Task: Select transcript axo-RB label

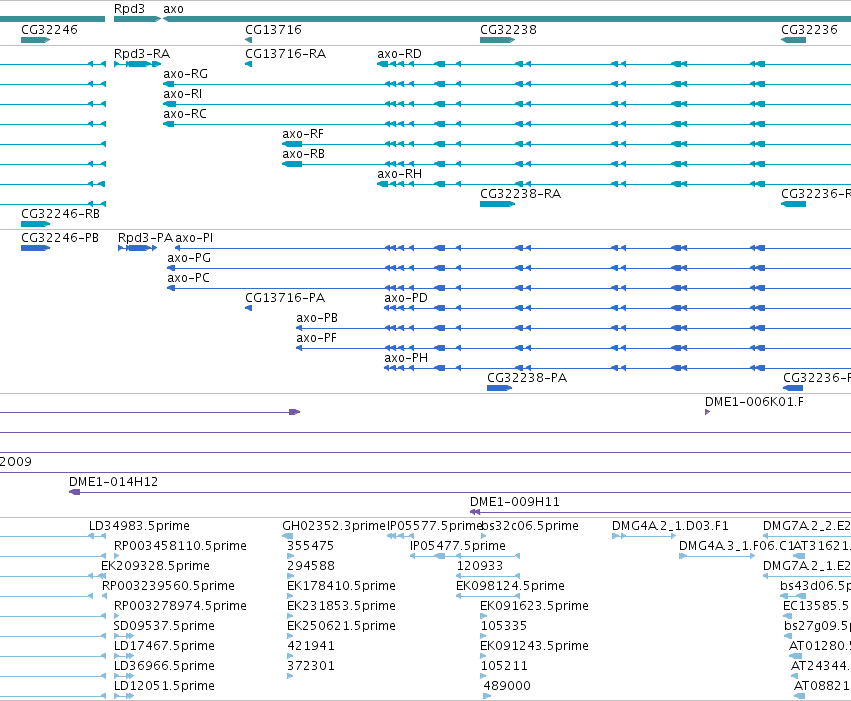Action: coord(303,154)
